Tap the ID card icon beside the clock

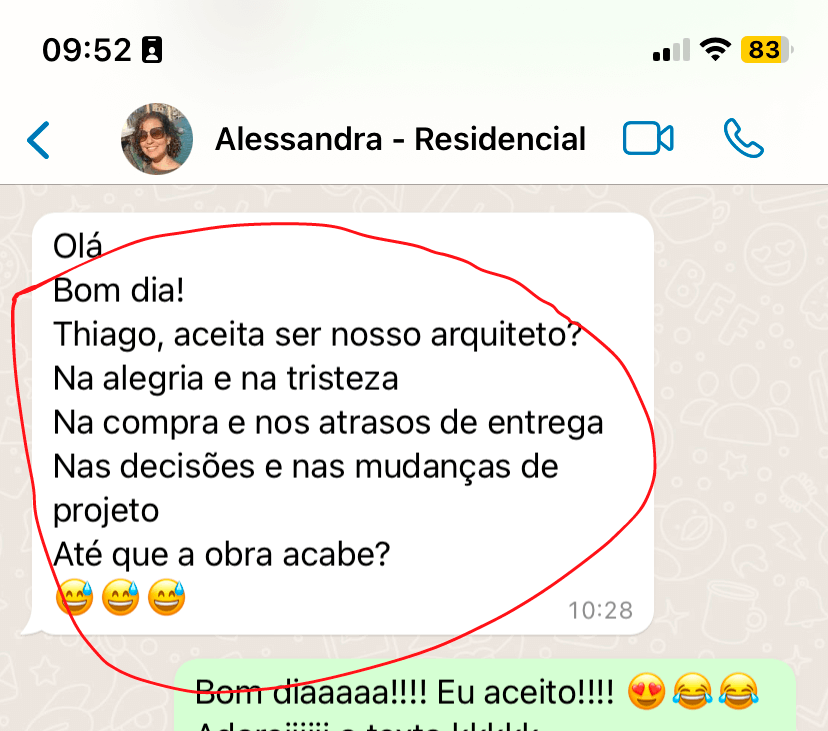152,50
